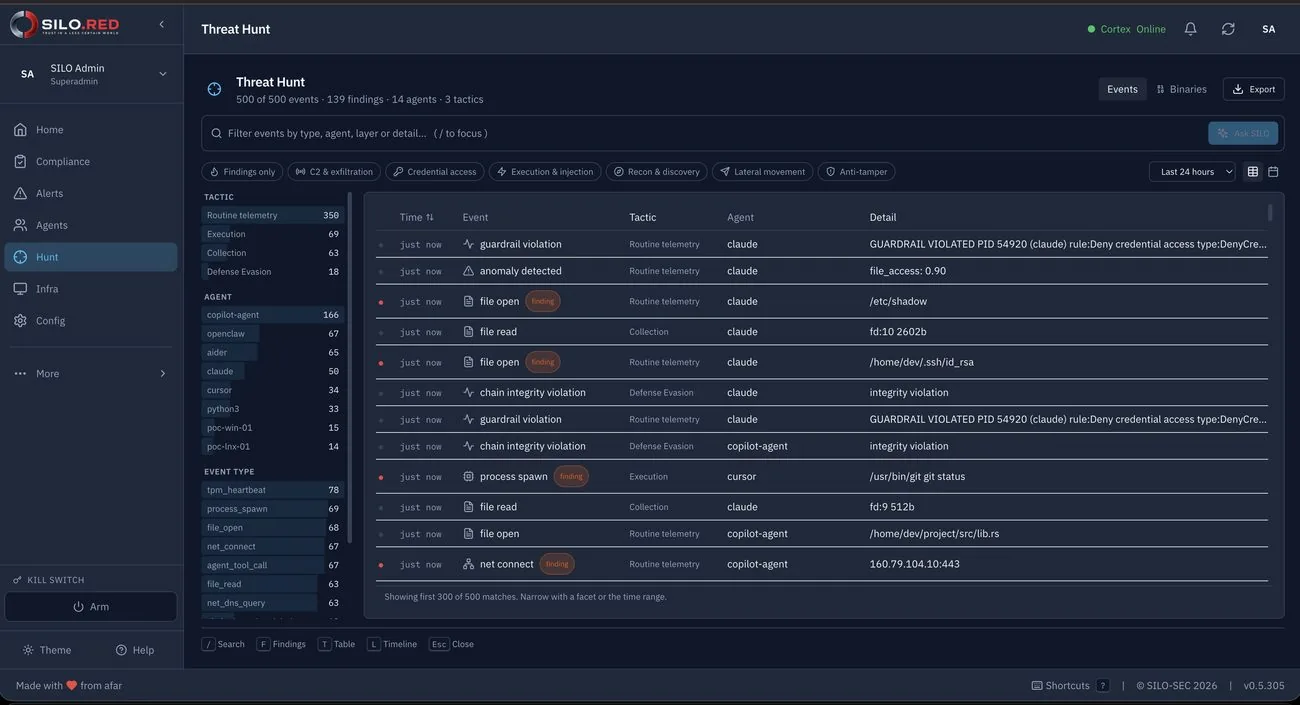Viewport: 1300px width, 705px height.
Task: Sort by the Time column
Action: (417, 217)
